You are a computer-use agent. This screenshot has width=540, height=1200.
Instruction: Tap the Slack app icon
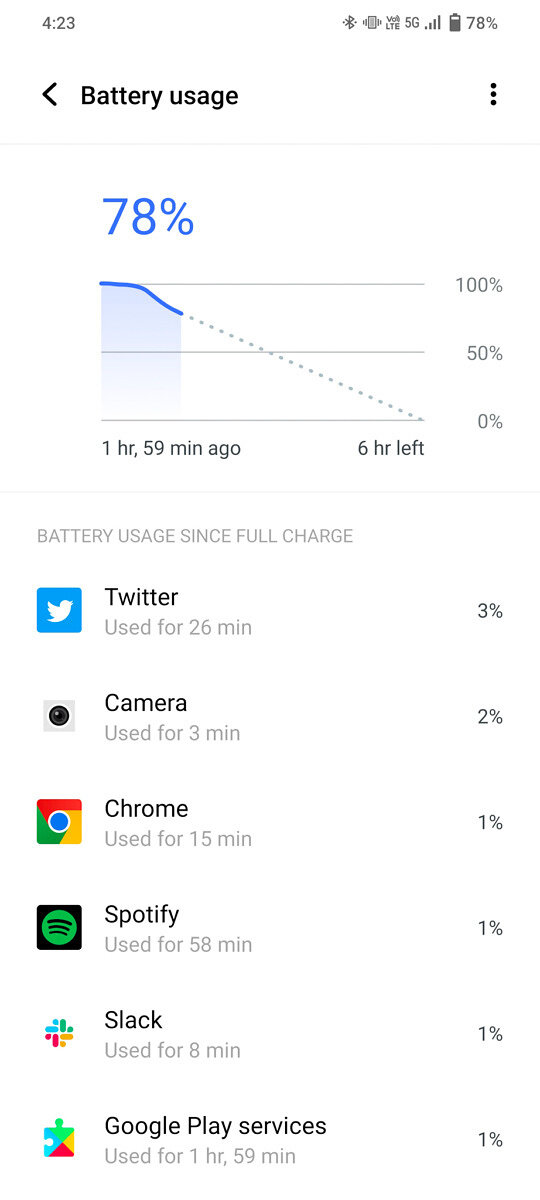[59, 1034]
